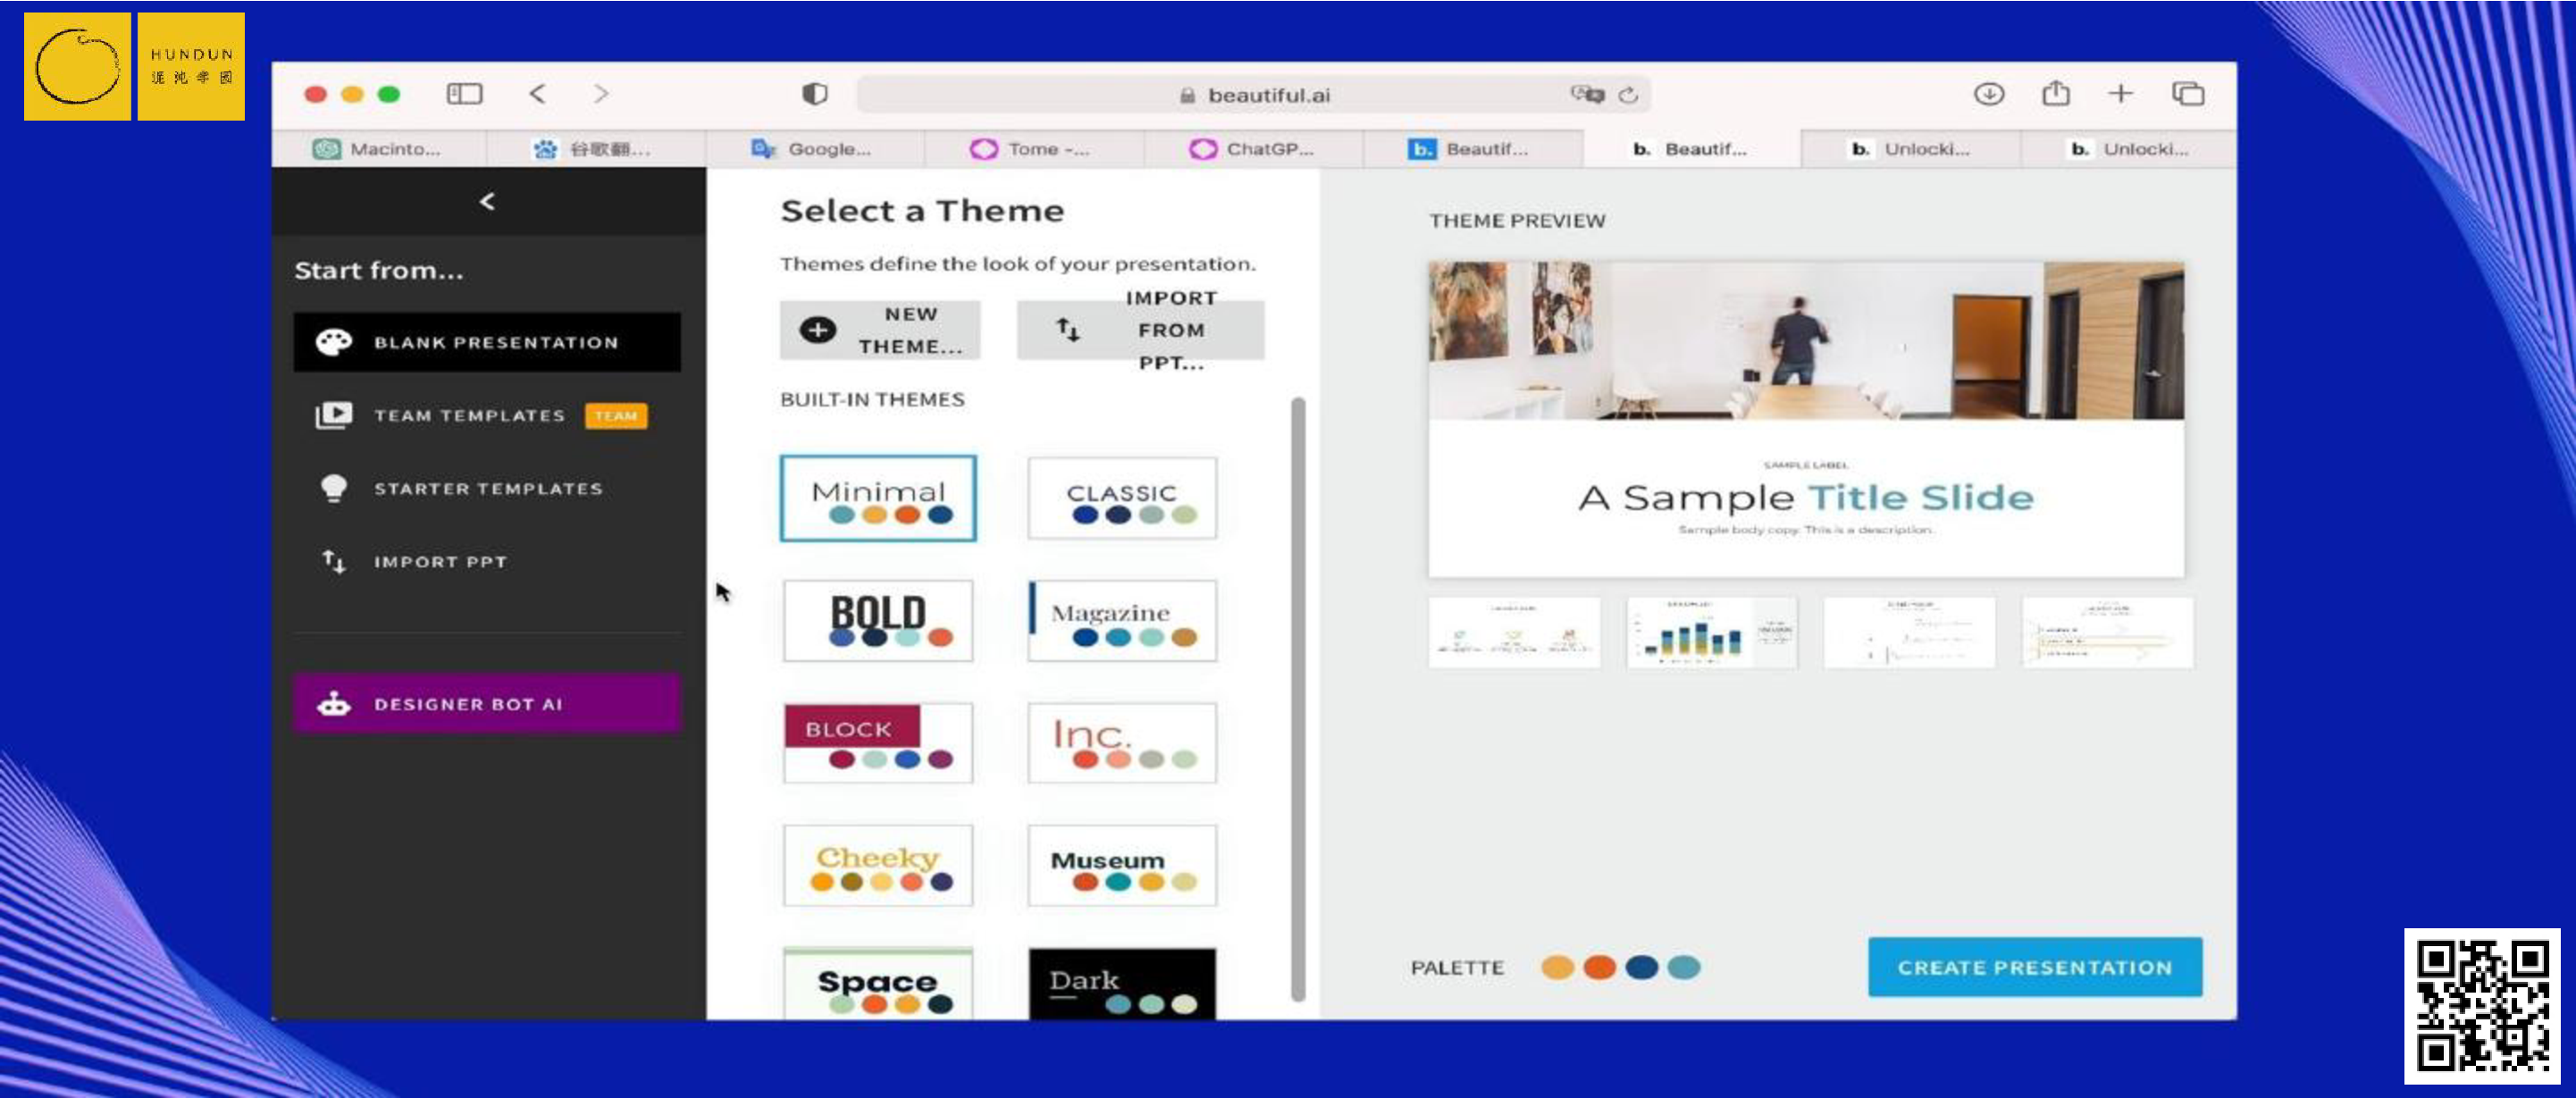Screen dimensions: 2576x1098
Task: Click the theme list scrollbar
Action: pos(1298,698)
